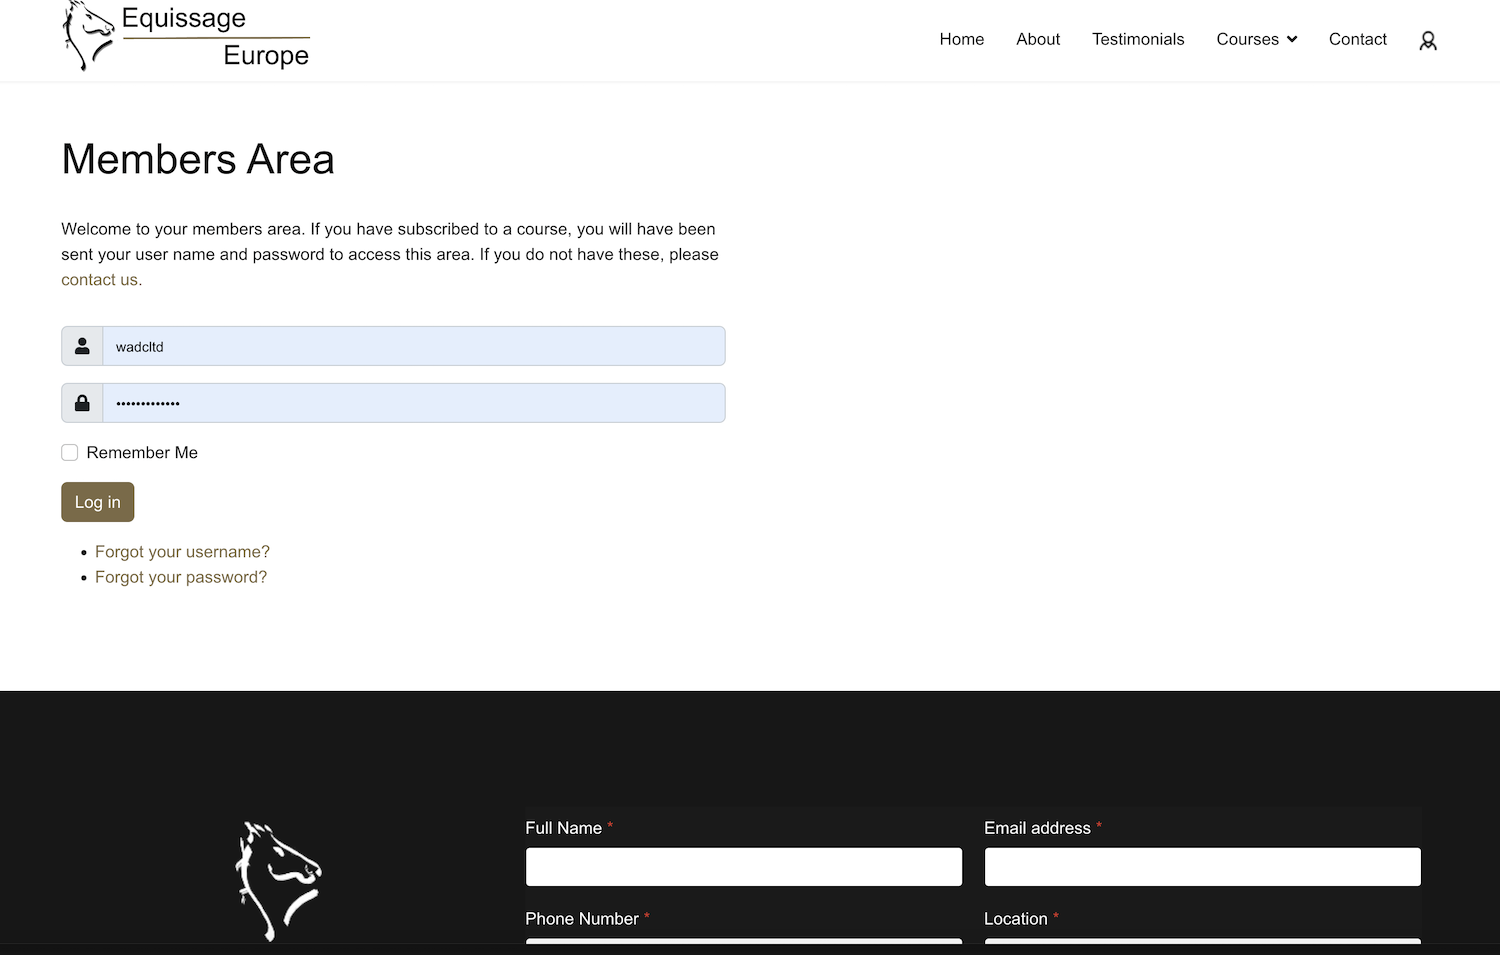
Task: Click the padlock icon beside password field
Action: click(82, 403)
